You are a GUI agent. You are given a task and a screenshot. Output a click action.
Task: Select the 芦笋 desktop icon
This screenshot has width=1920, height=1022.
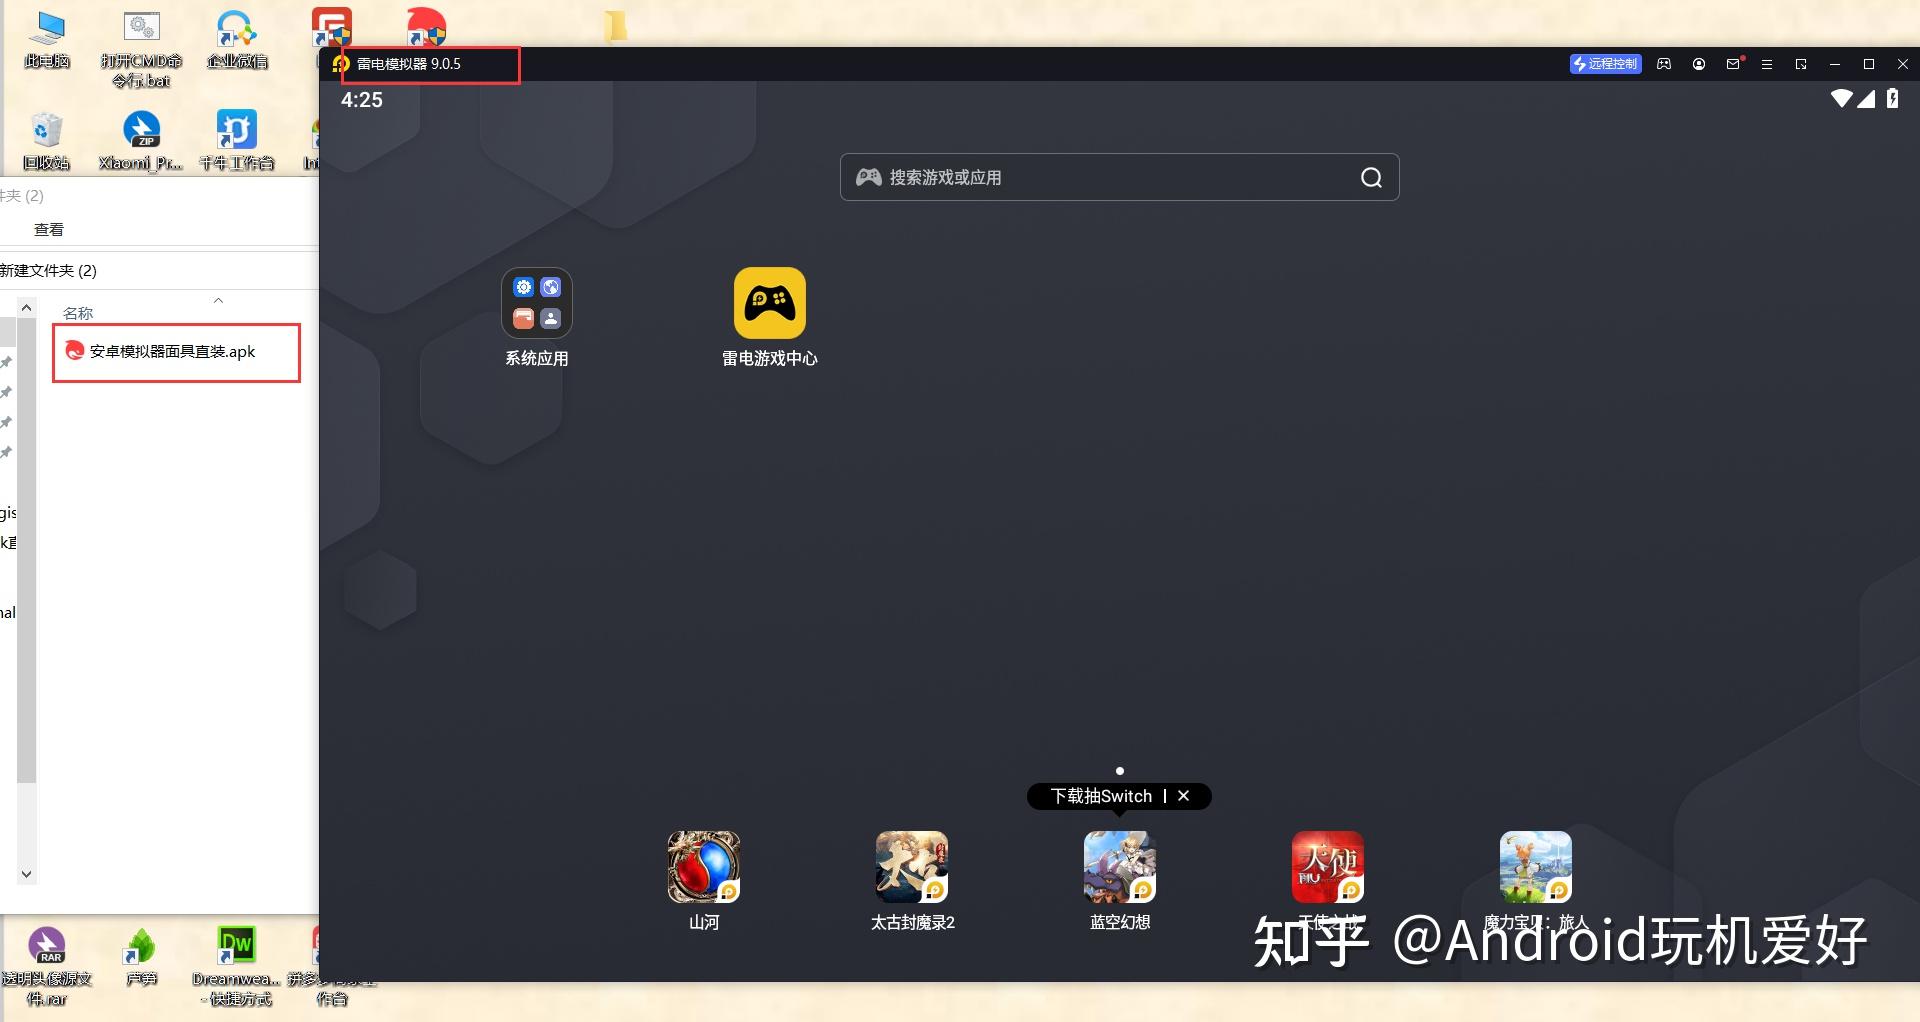[141, 957]
